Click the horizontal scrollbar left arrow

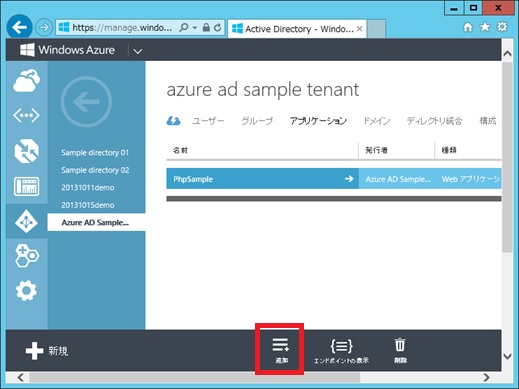[x=21, y=377]
